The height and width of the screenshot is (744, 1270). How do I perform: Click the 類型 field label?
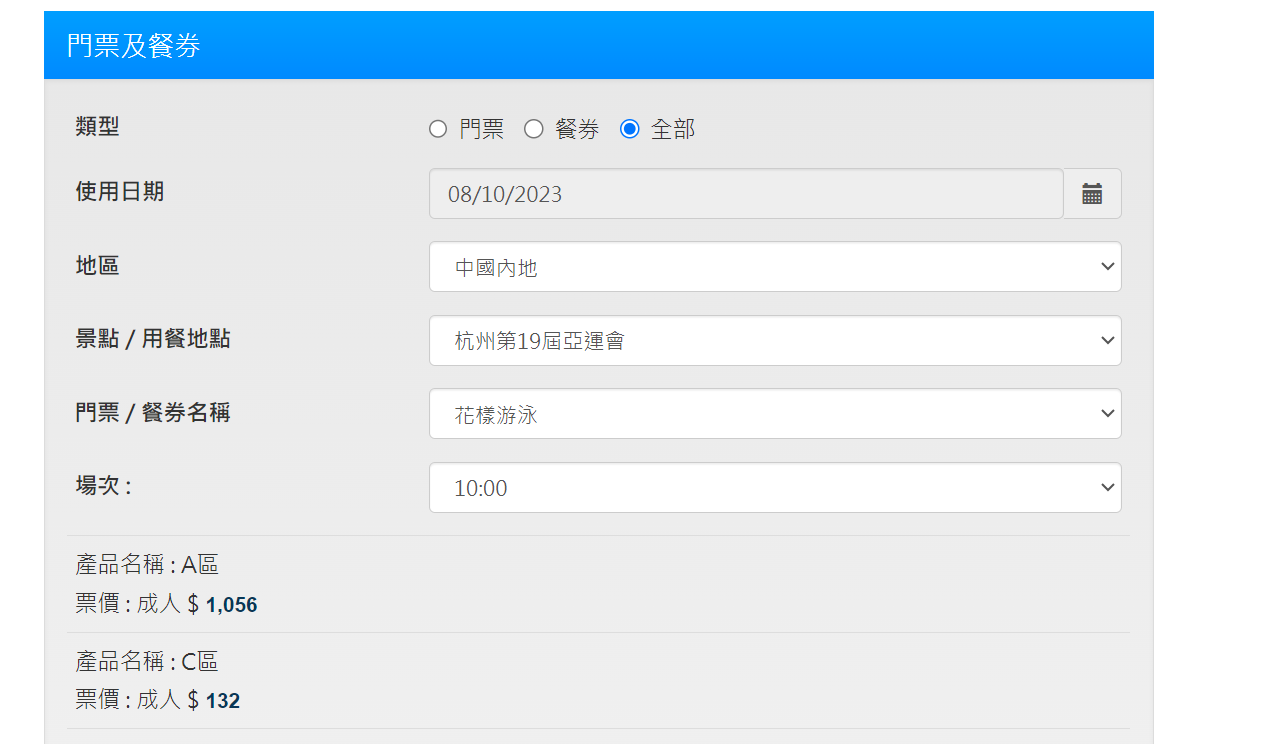[x=97, y=127]
